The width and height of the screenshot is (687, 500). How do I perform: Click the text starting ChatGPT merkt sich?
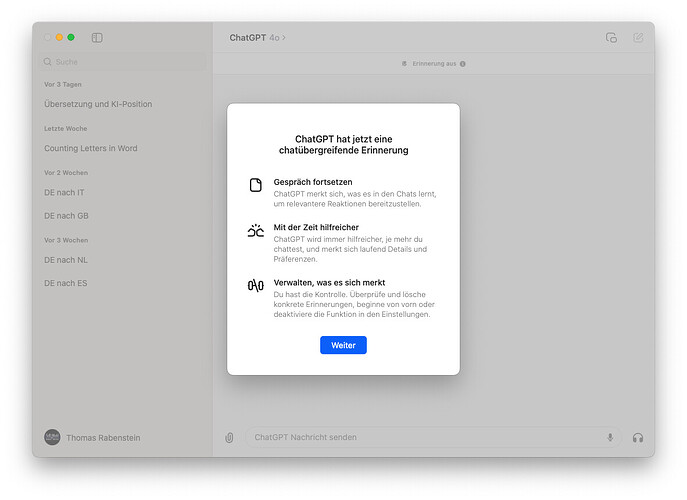pos(355,199)
